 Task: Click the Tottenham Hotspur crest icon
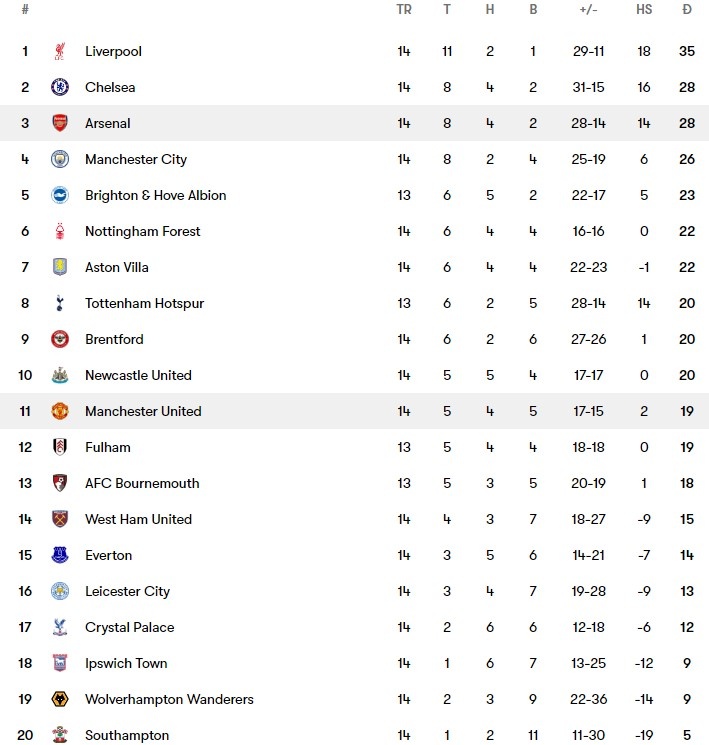coord(60,303)
